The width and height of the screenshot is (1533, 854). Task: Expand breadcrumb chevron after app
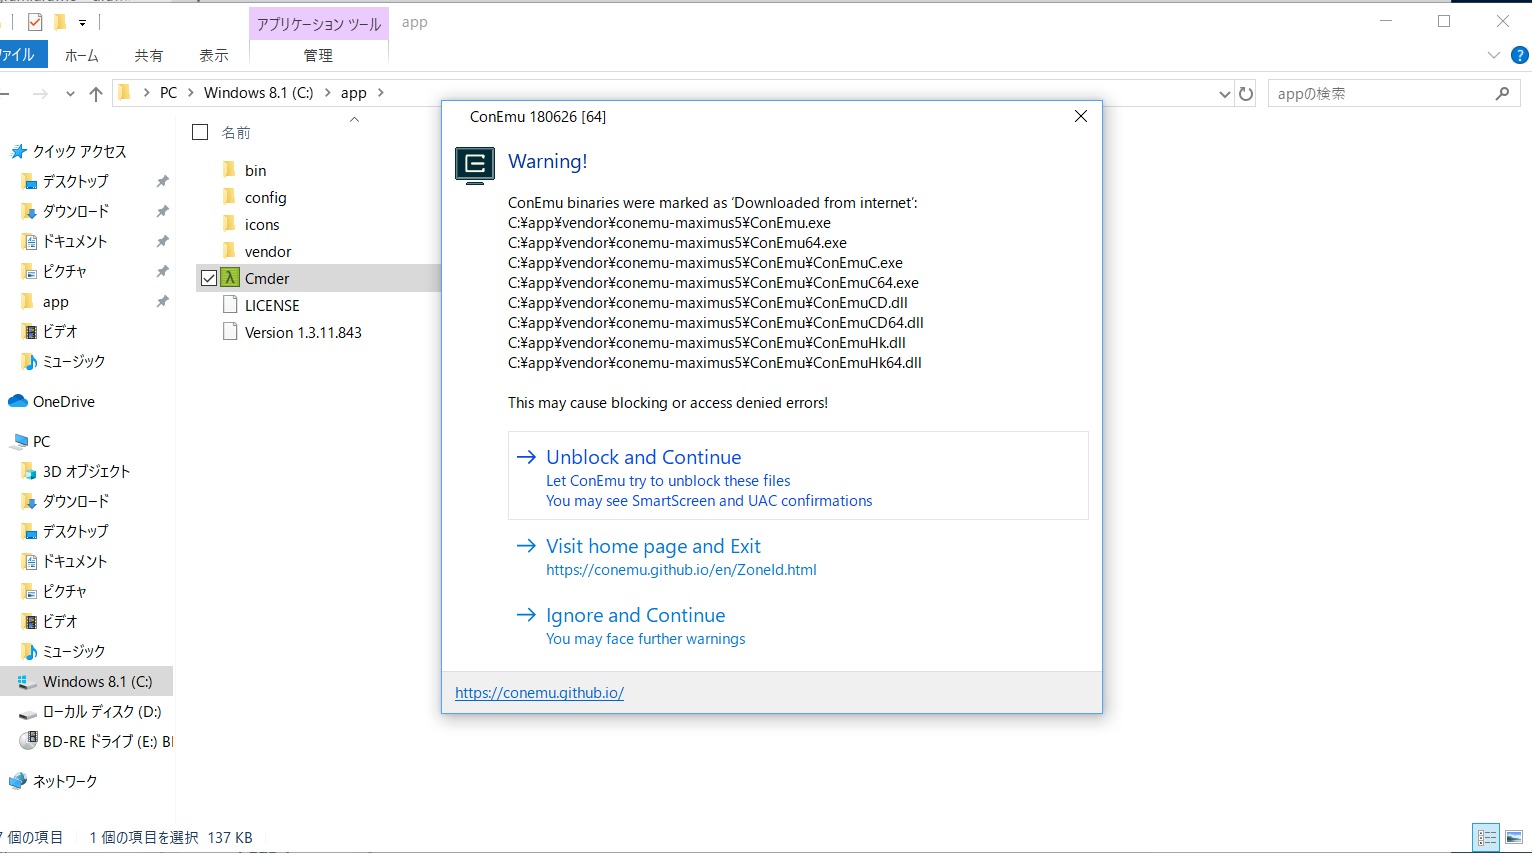380,93
